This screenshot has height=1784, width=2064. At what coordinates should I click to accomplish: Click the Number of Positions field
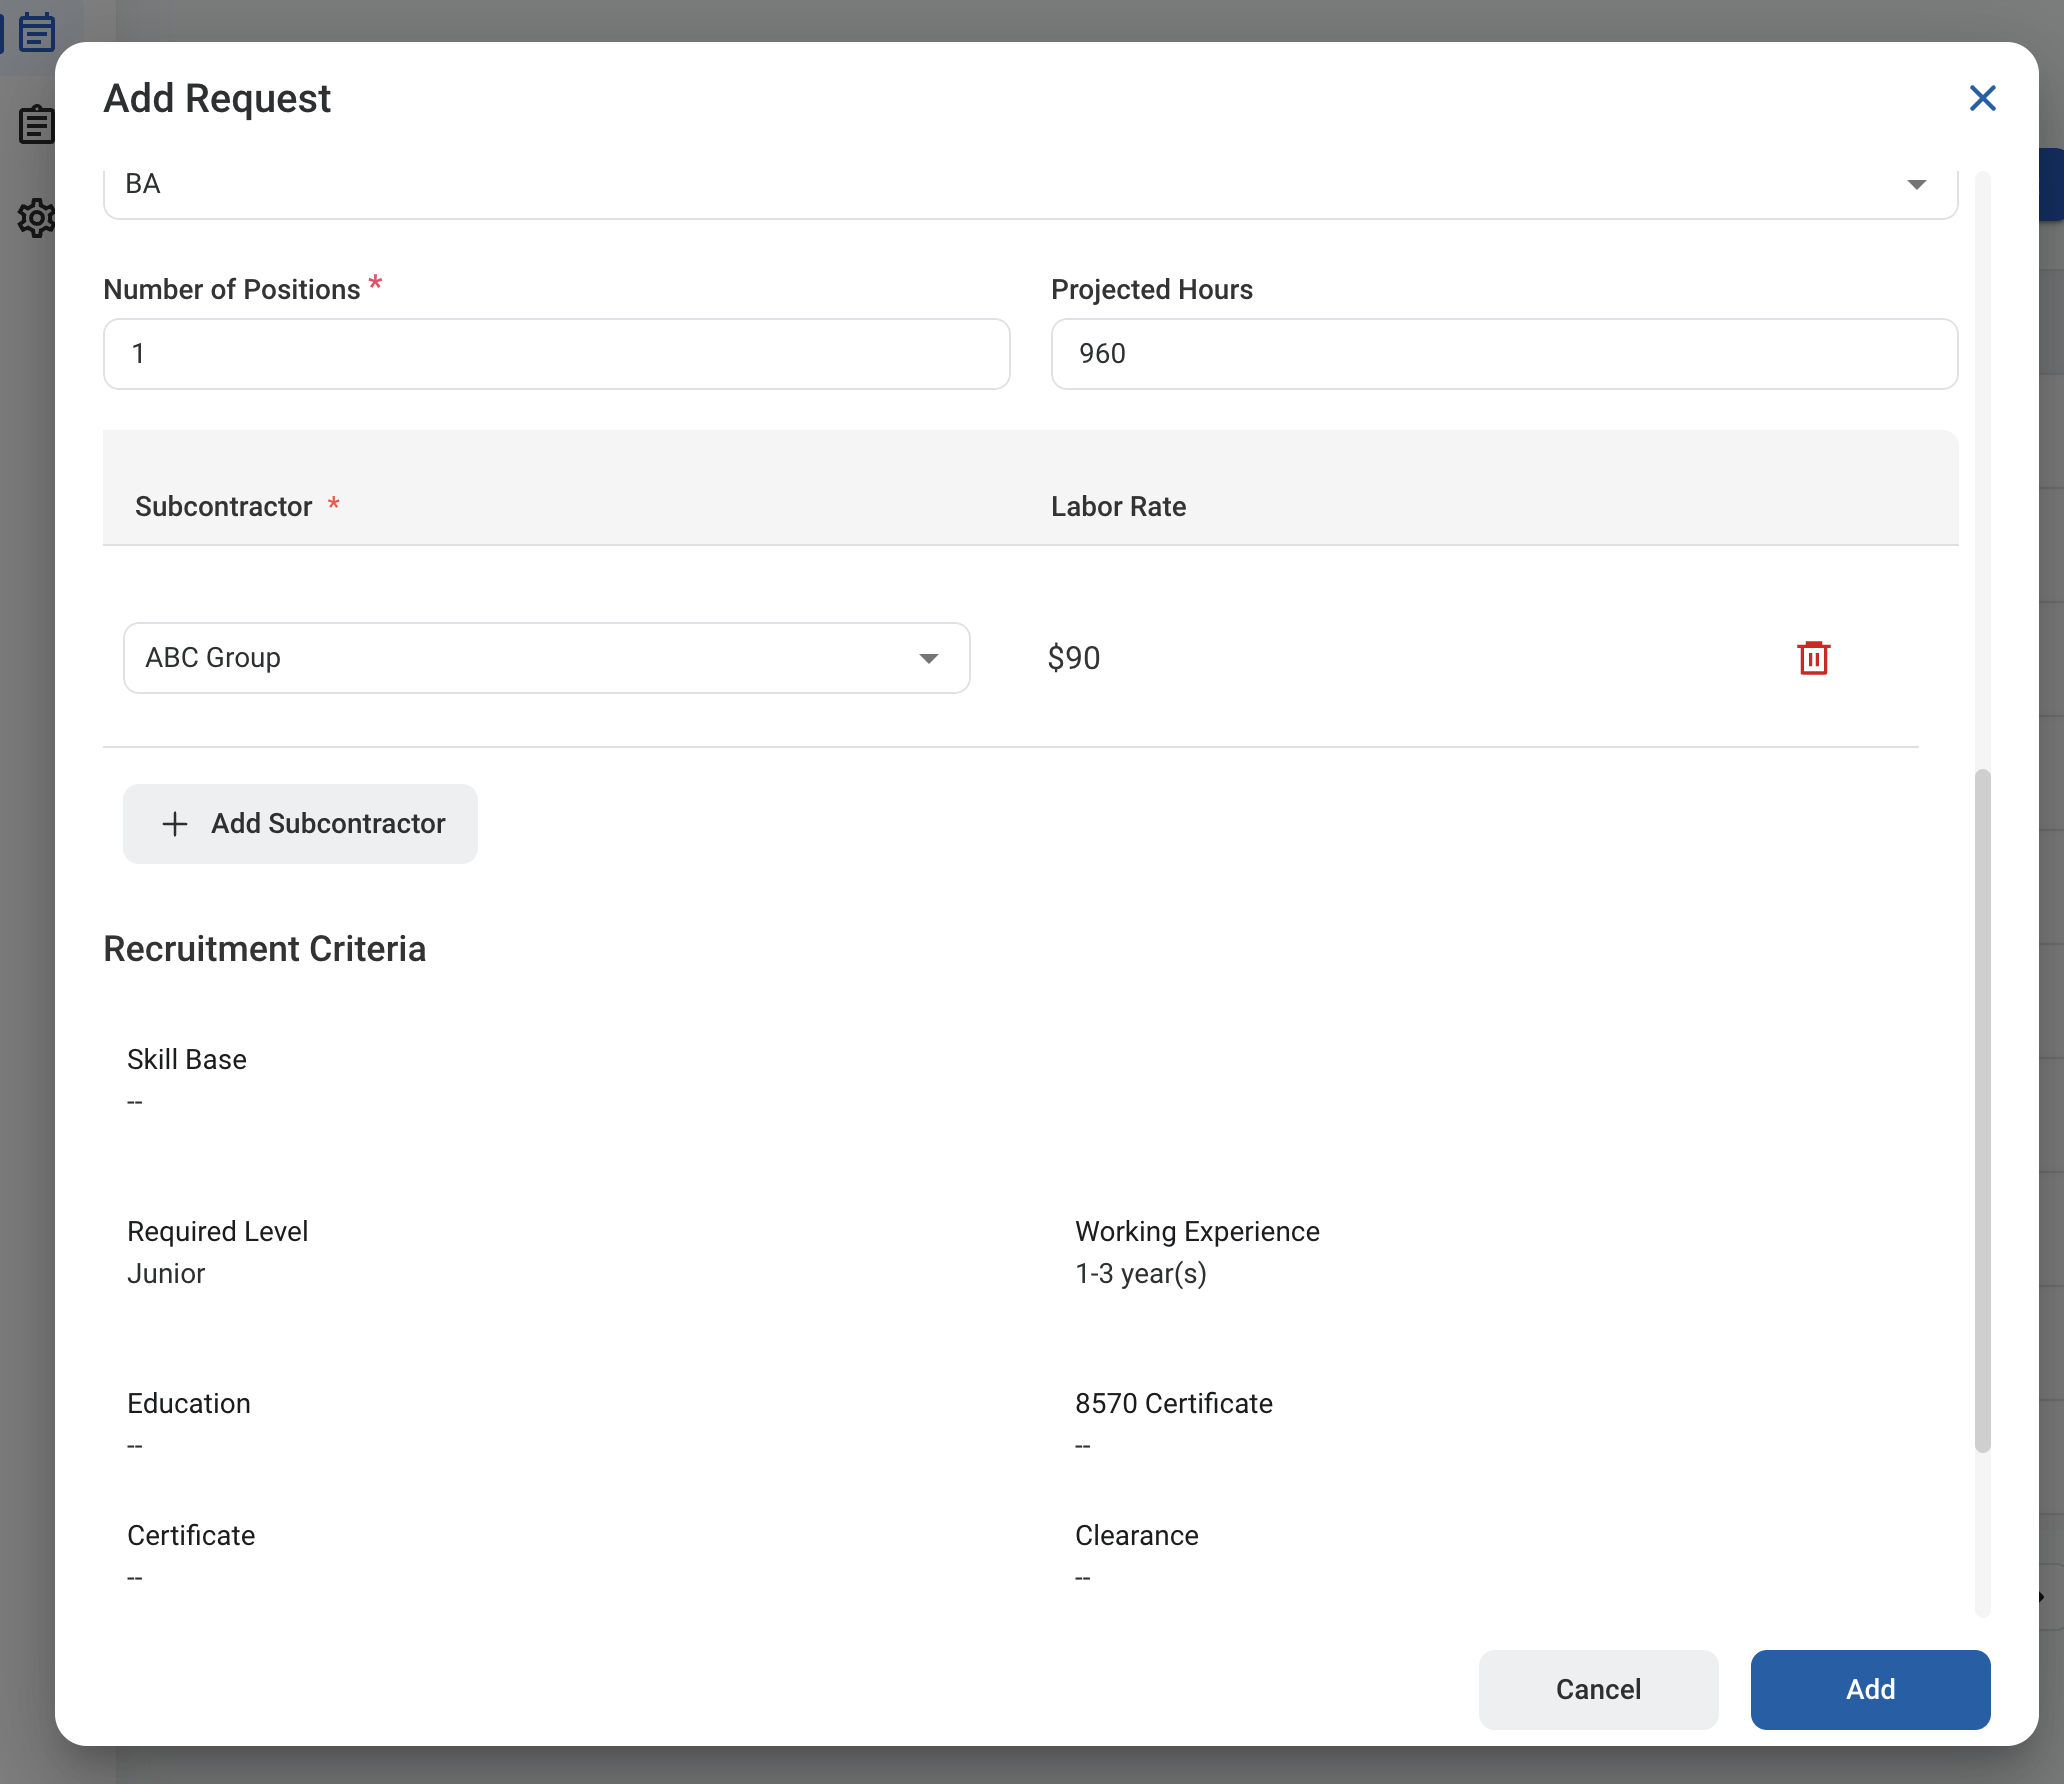tap(556, 354)
